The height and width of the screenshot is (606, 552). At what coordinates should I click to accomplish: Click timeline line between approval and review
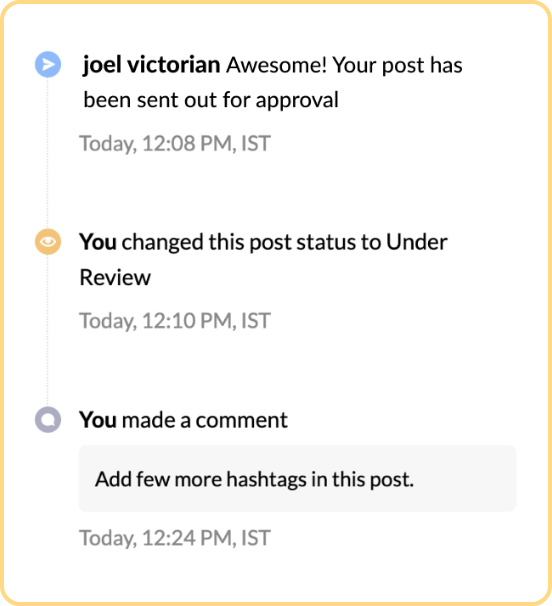(x=48, y=153)
